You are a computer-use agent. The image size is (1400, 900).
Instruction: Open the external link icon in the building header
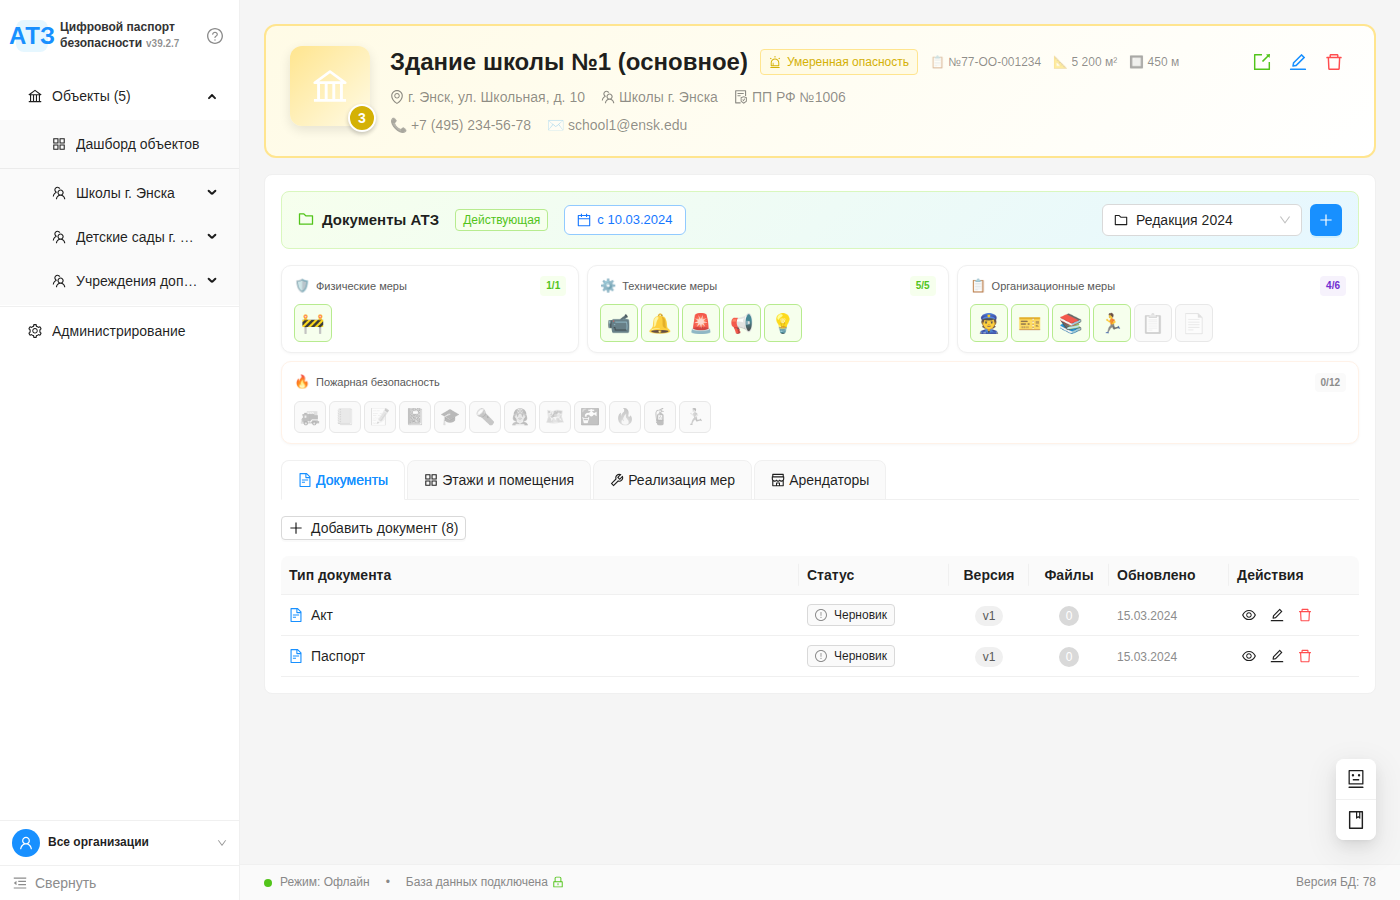[1261, 61]
